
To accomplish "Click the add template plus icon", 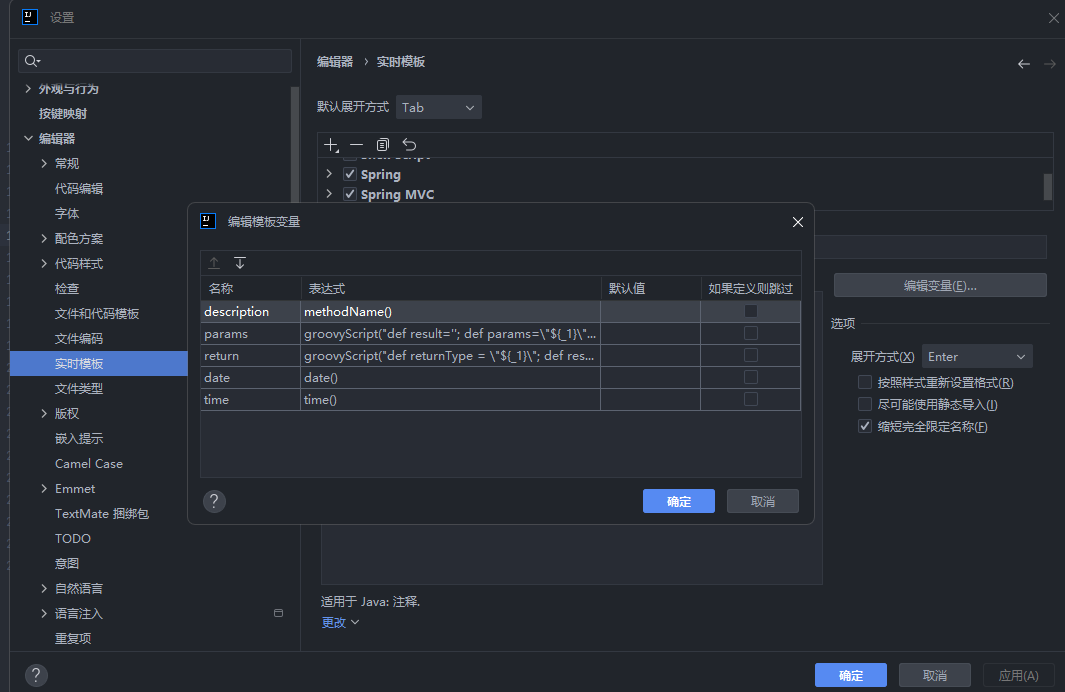I will [x=331, y=145].
